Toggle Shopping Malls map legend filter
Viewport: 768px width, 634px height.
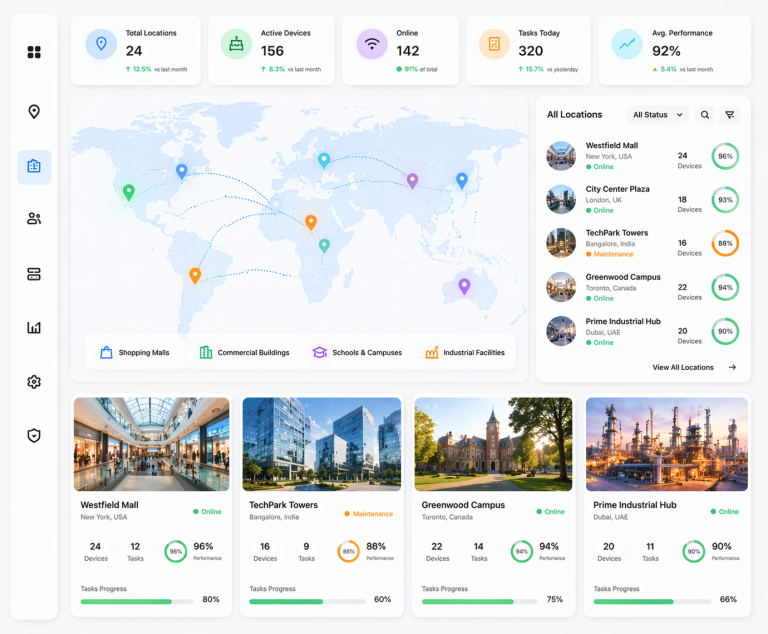coord(135,353)
